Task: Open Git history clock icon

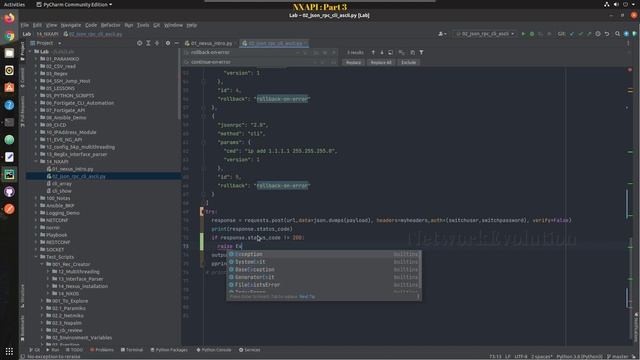Action: (x=598, y=34)
